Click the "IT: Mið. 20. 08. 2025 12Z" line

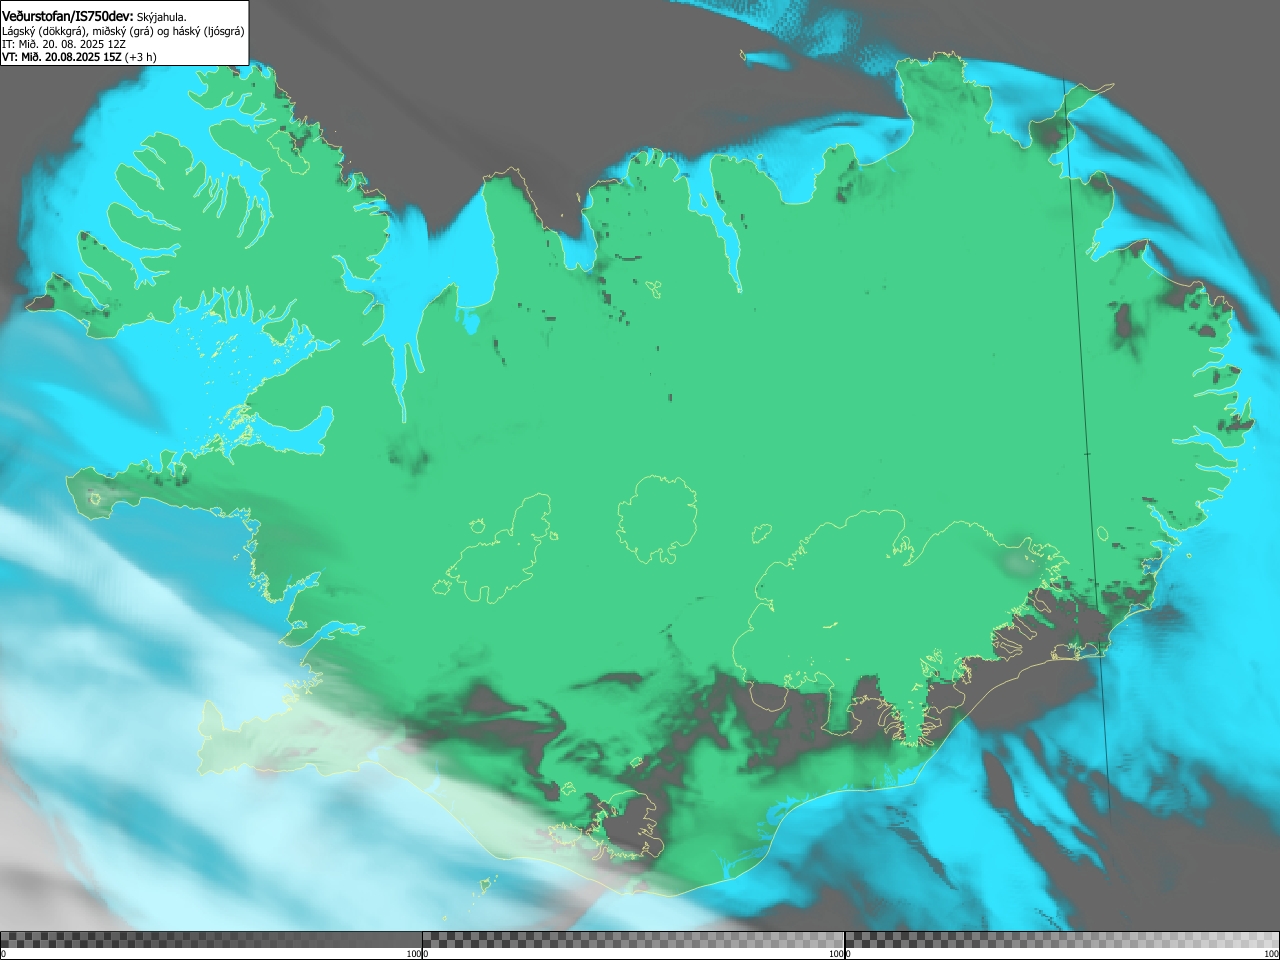click(x=63, y=44)
